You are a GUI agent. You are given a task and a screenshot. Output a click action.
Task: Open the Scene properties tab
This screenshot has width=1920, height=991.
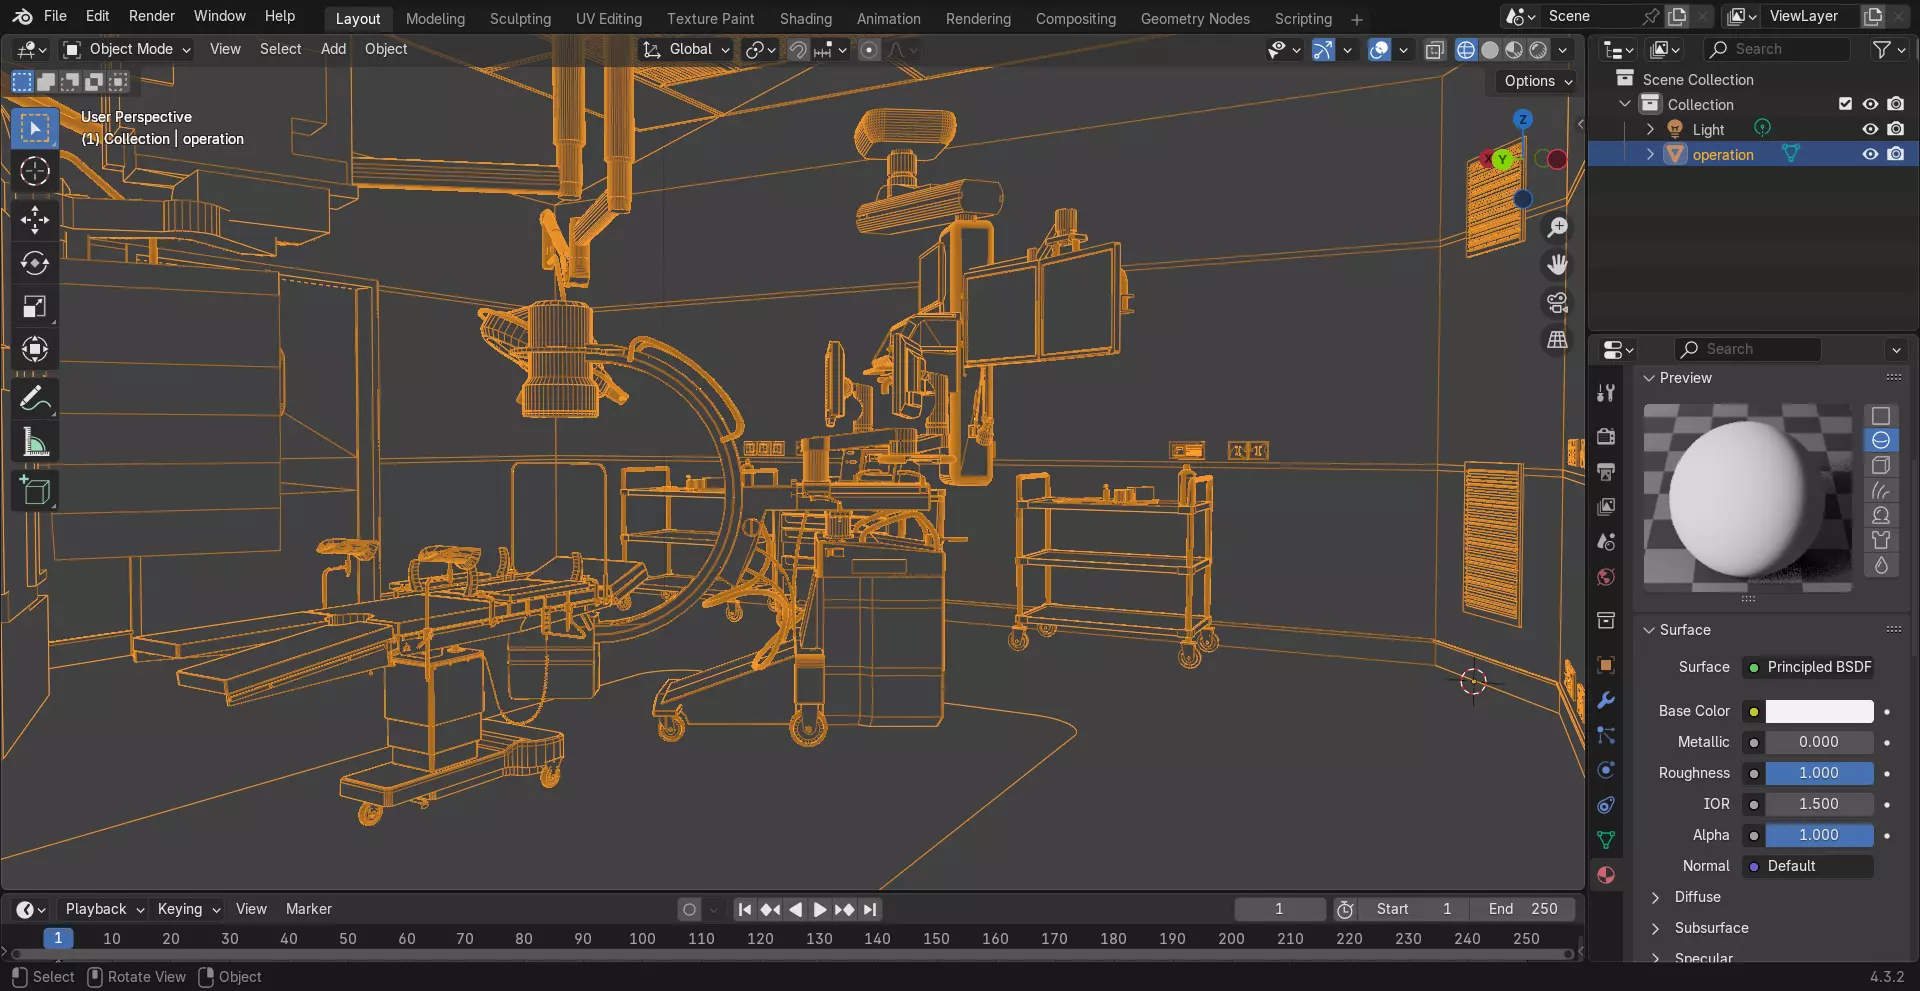pos(1606,542)
